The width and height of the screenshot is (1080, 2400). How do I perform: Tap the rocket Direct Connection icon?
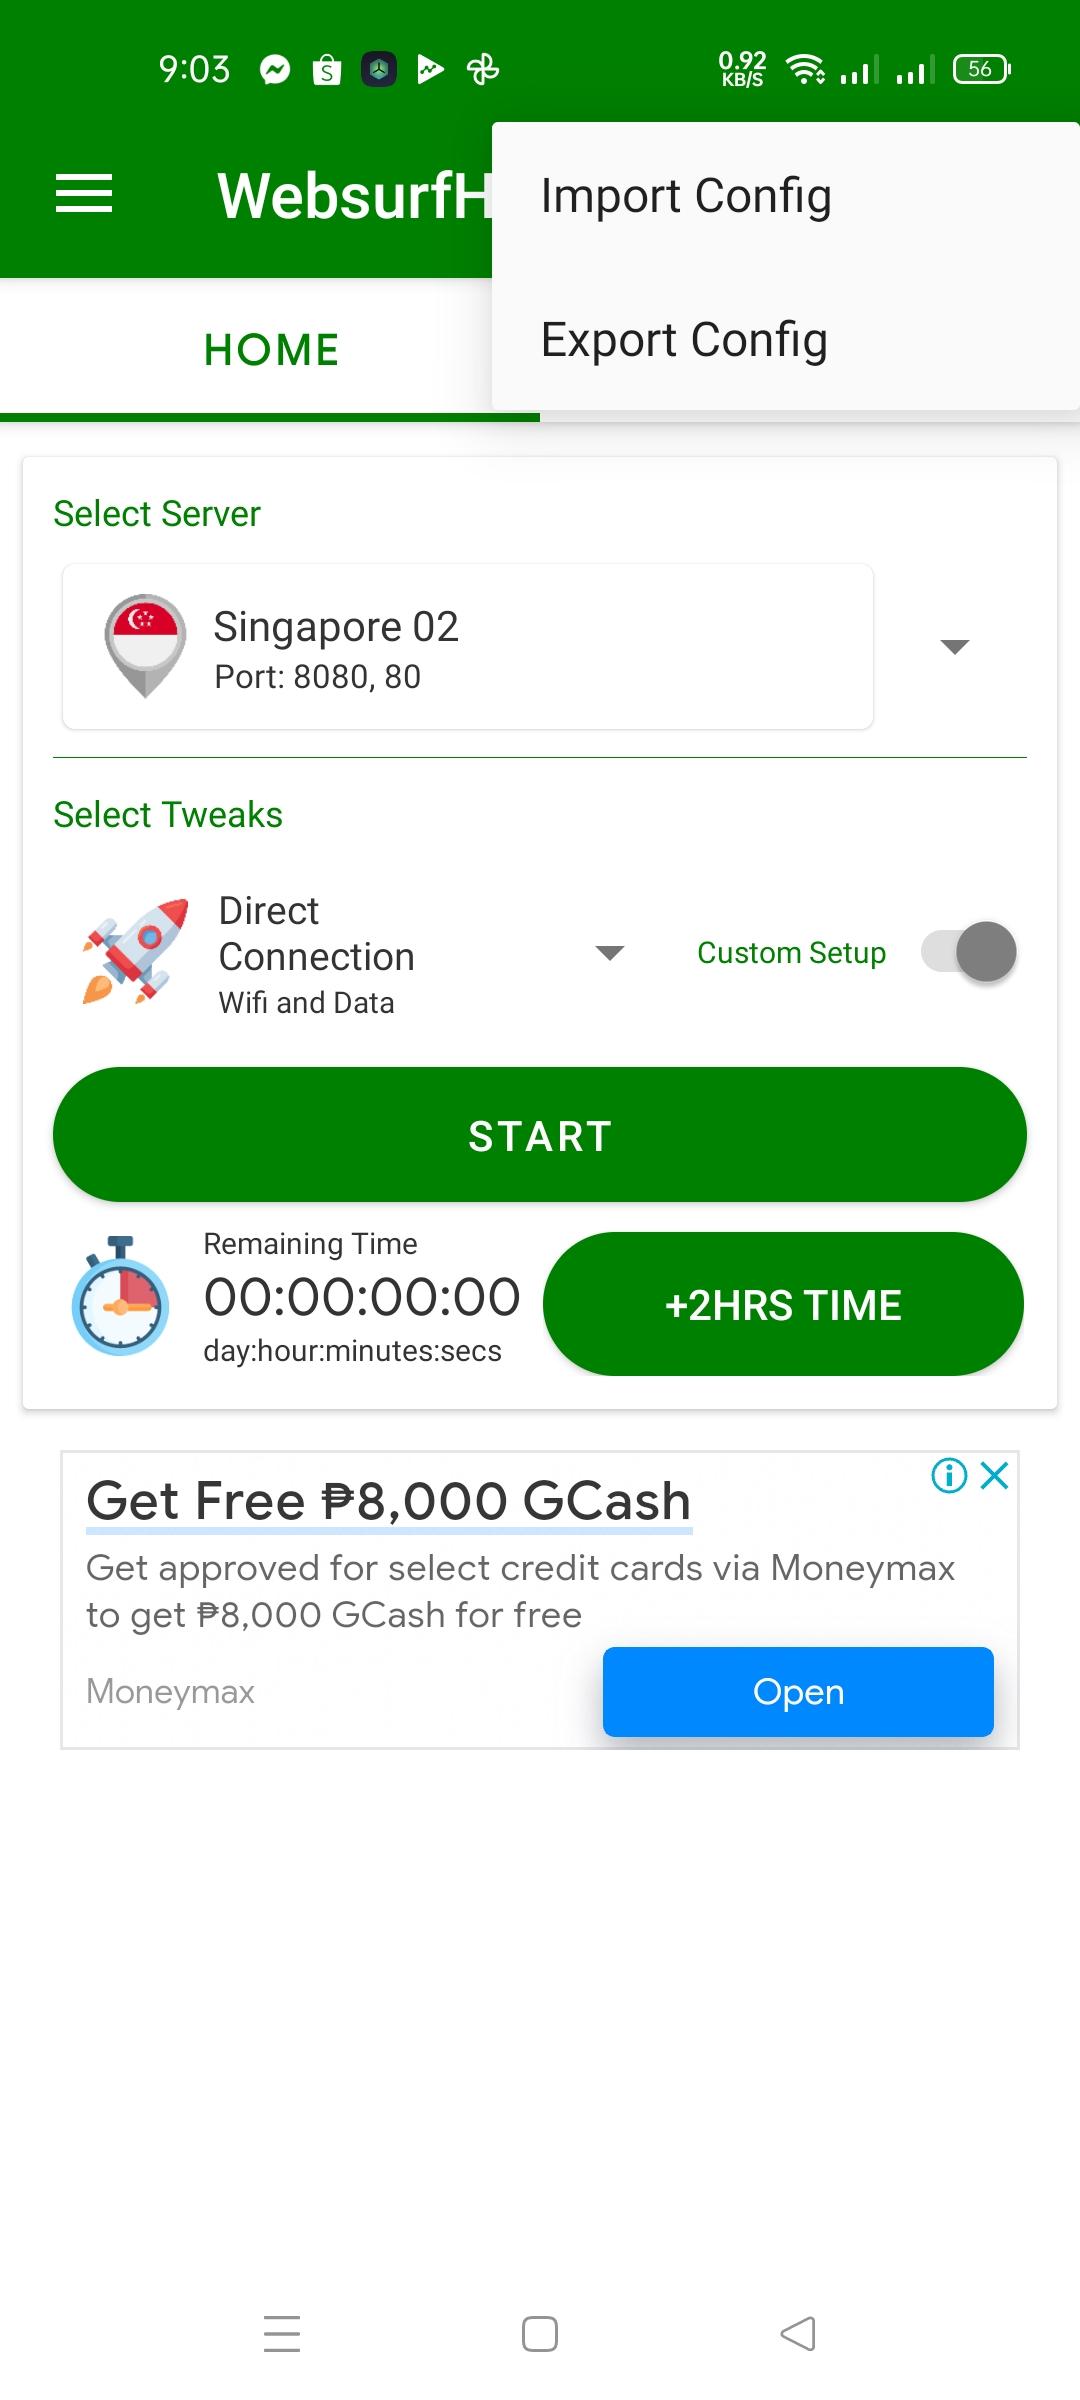click(135, 951)
